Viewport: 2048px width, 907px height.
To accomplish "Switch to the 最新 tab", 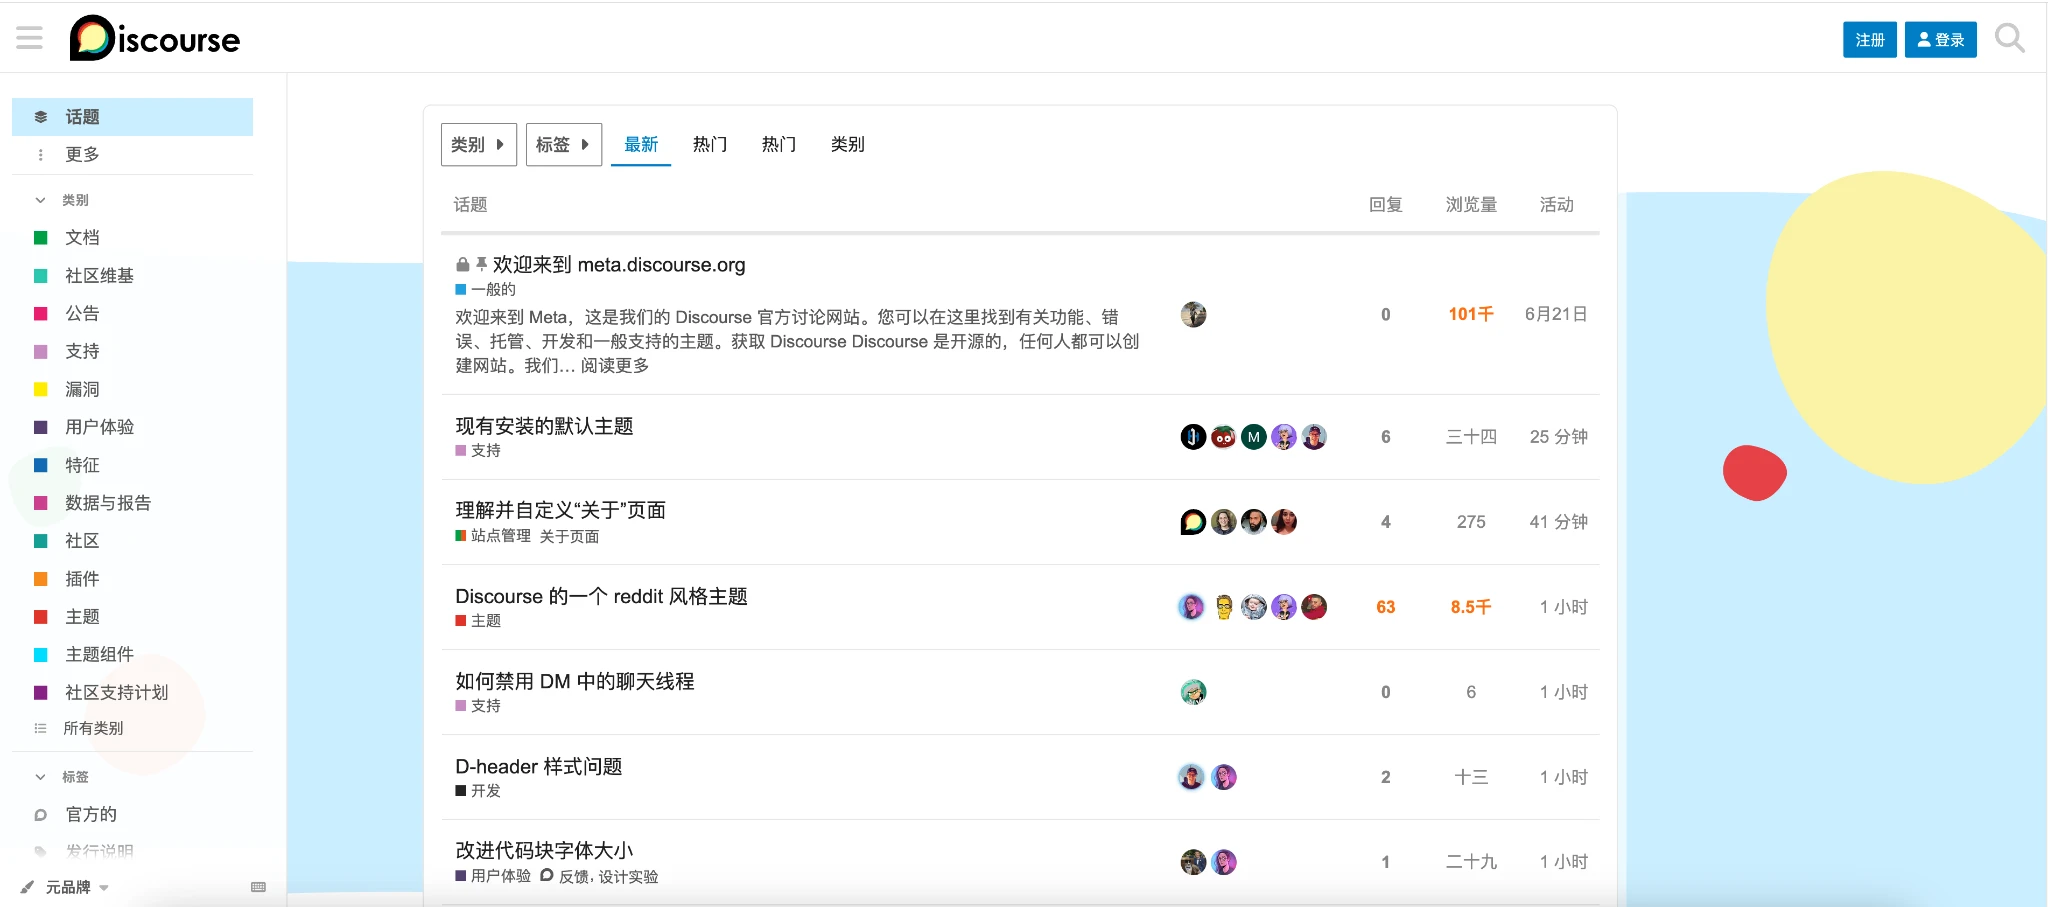I will (x=641, y=145).
